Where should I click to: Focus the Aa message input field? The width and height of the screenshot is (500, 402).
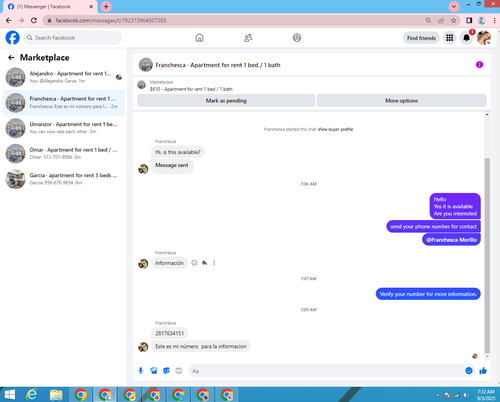tap(327, 371)
